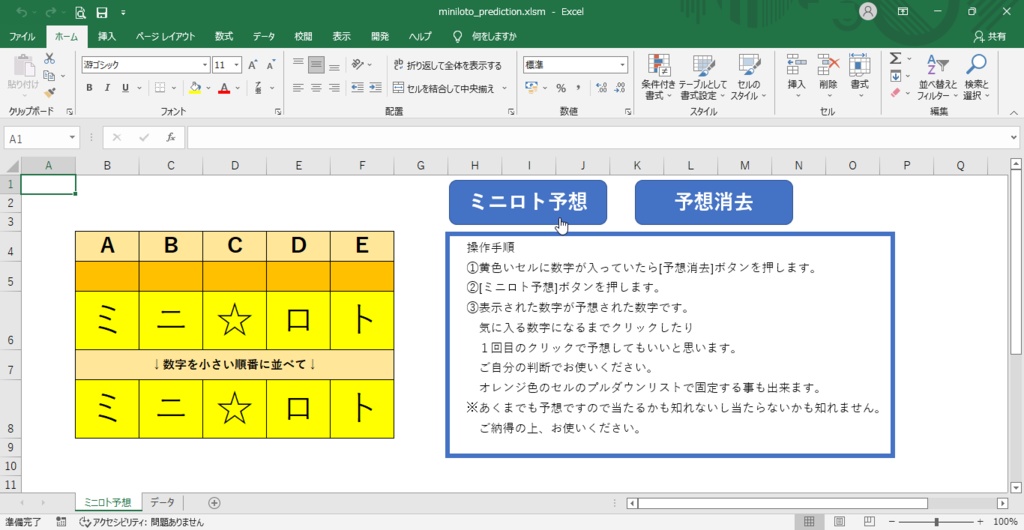Click the Find and Select magnifier icon

pyautogui.click(x=976, y=65)
